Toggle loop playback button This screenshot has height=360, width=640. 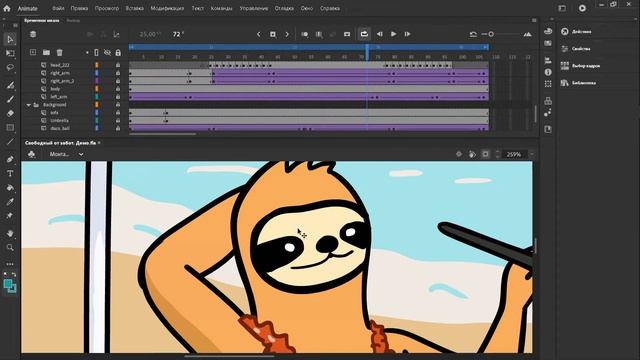click(364, 34)
